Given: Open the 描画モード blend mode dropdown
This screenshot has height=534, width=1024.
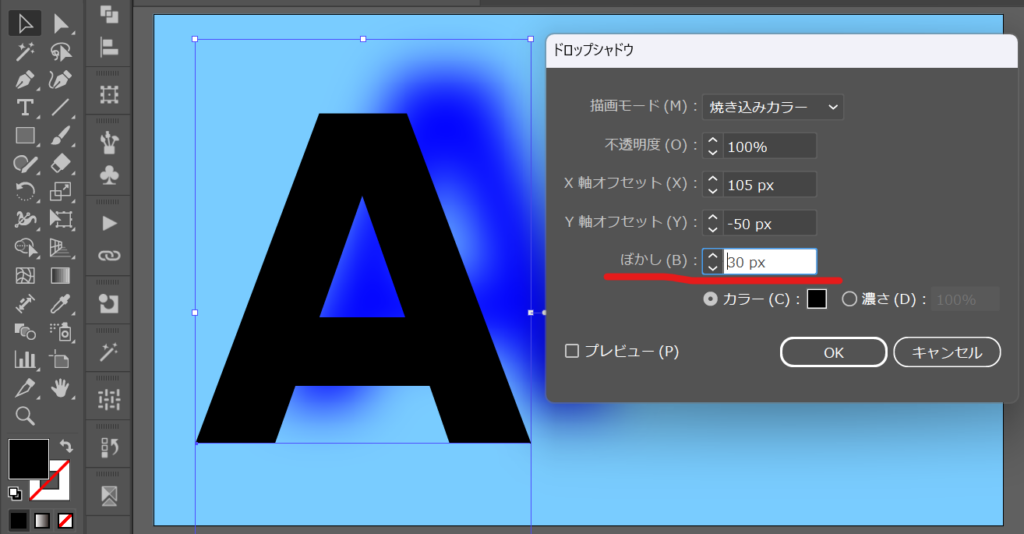Looking at the screenshot, I should click(x=773, y=107).
